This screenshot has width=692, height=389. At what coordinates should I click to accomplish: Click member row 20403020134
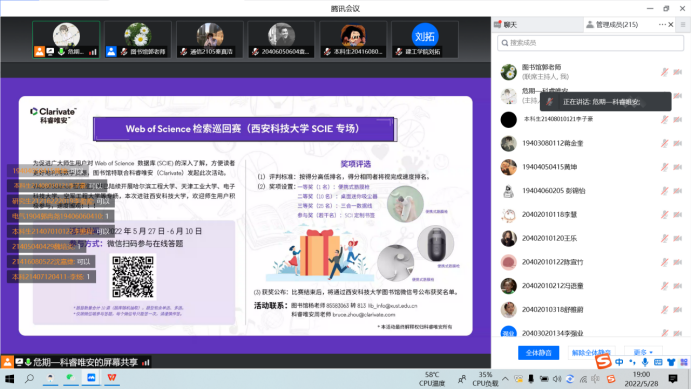591,333
